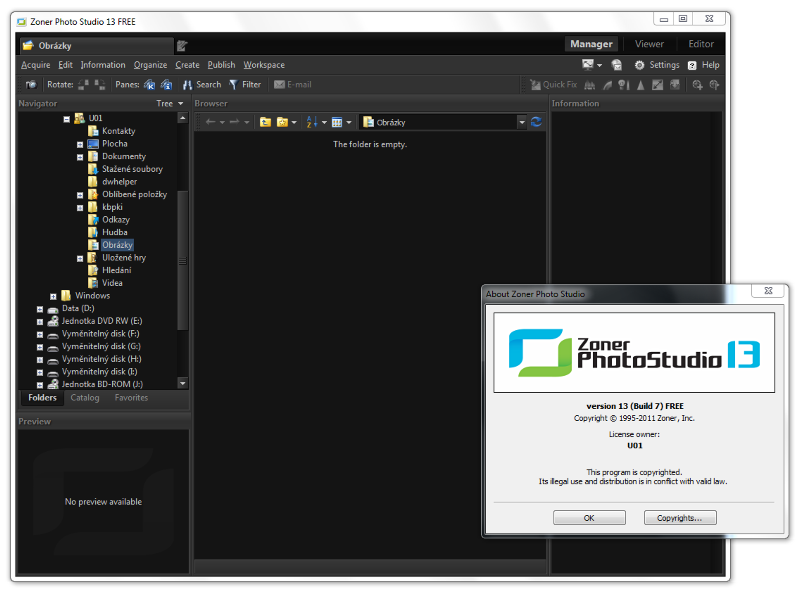800x592 pixels.
Task: Open the Navigator Tree dropdown
Action: pos(170,104)
